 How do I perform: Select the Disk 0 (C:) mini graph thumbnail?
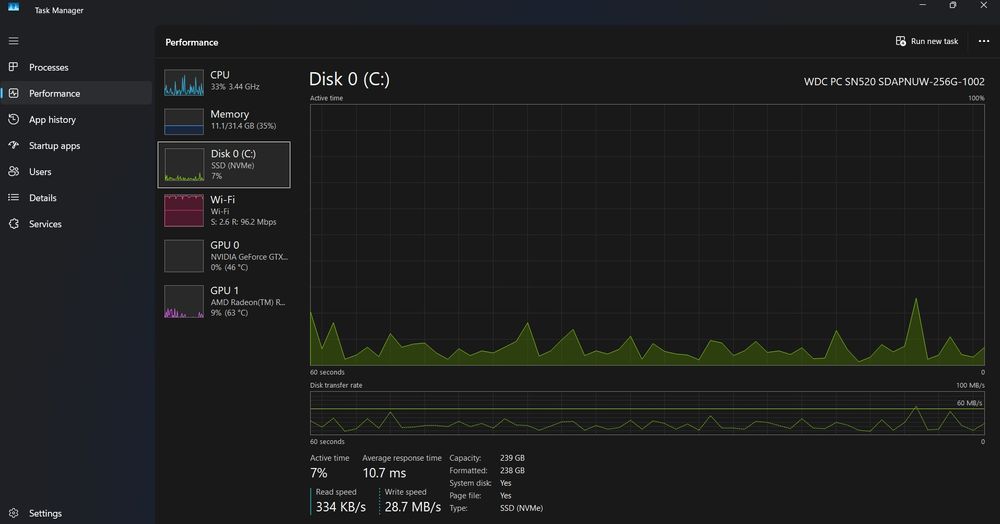(x=184, y=165)
